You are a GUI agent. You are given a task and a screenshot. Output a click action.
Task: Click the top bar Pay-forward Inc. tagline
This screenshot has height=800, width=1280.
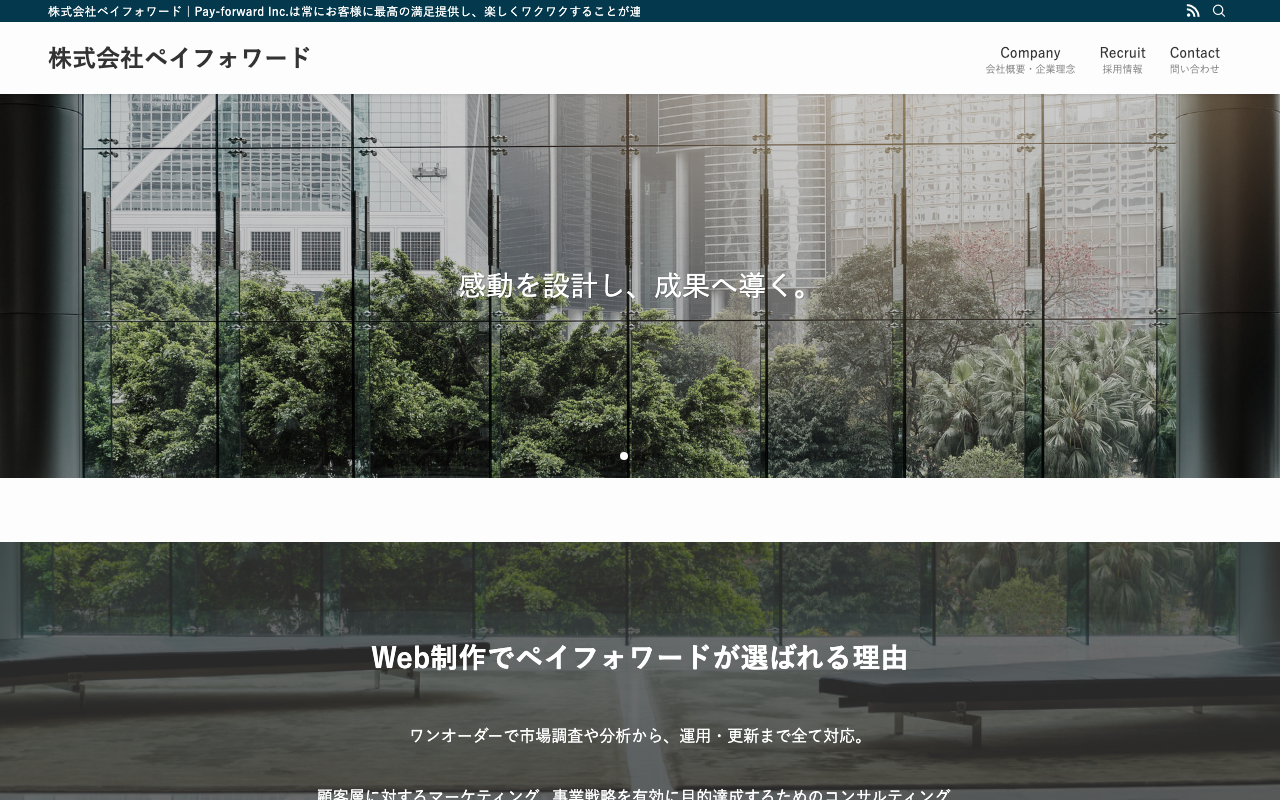(x=345, y=11)
